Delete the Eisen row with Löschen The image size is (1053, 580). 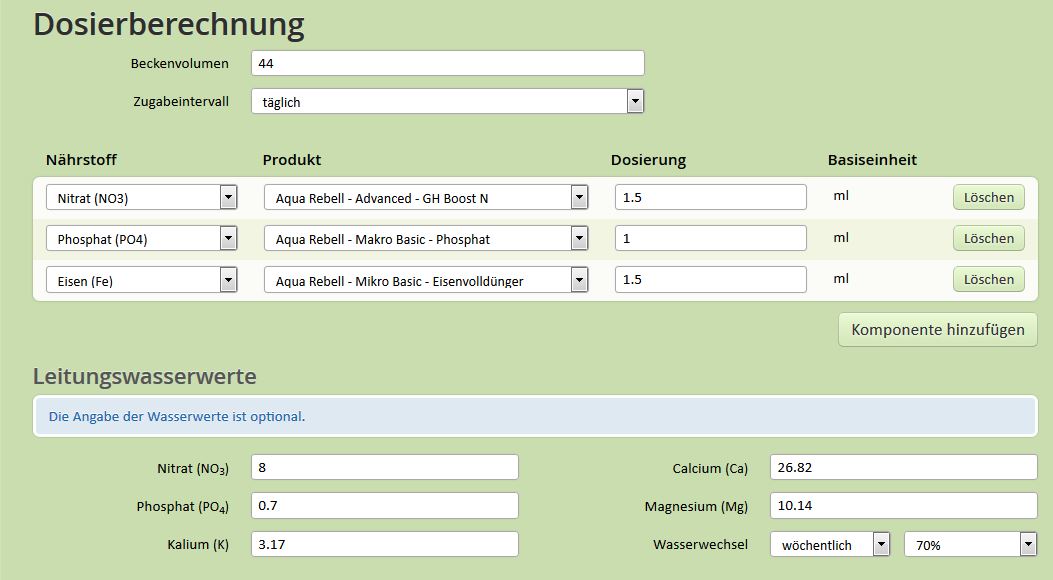tap(989, 279)
